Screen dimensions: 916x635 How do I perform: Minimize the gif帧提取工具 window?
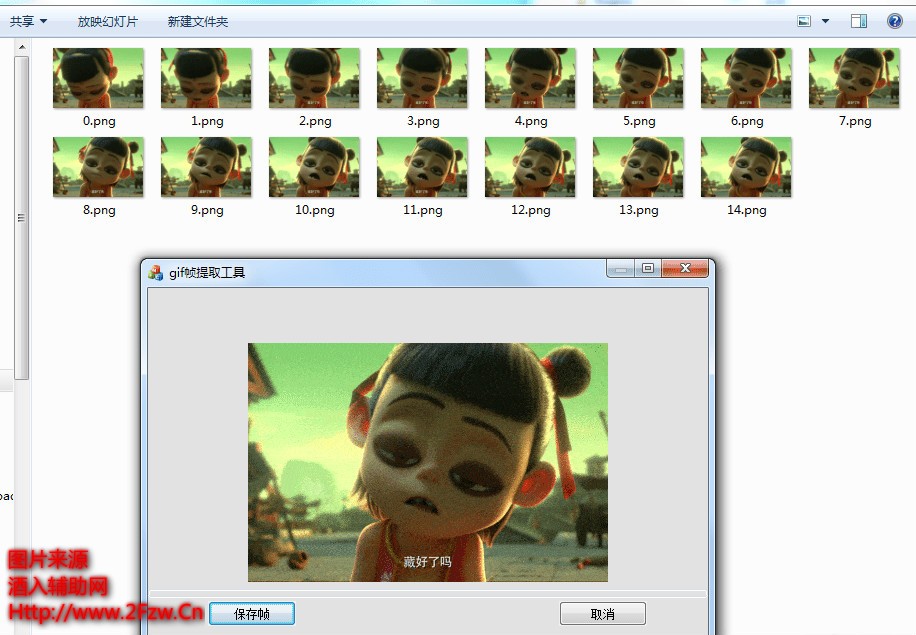tap(620, 269)
